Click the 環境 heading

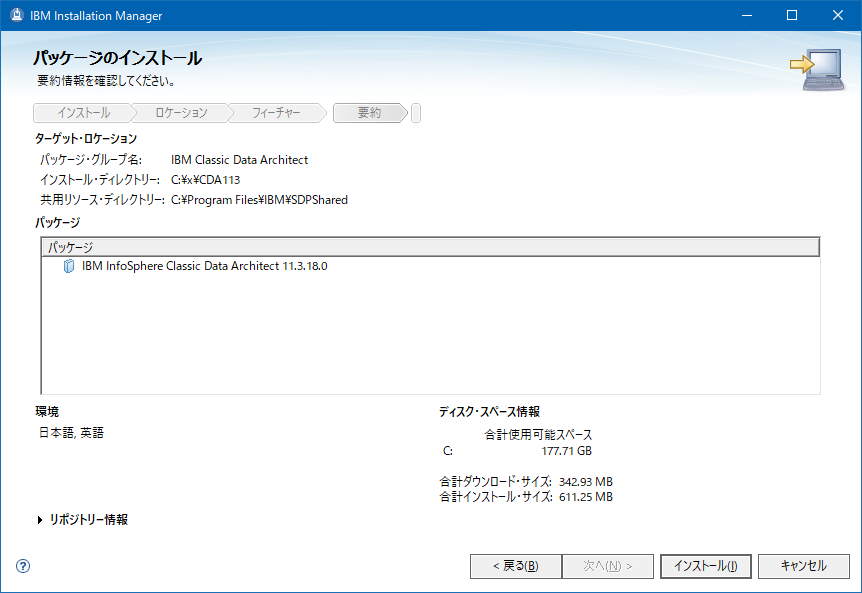click(x=47, y=412)
